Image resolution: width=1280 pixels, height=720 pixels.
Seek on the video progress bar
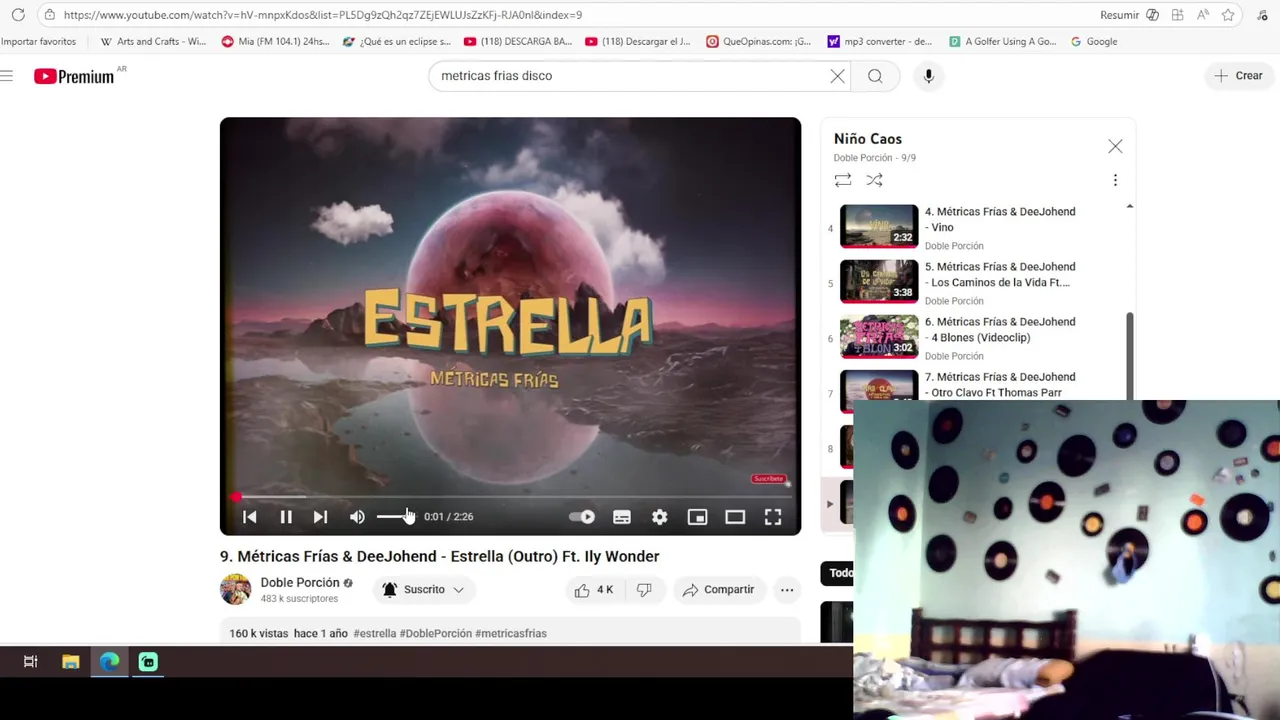(x=510, y=497)
